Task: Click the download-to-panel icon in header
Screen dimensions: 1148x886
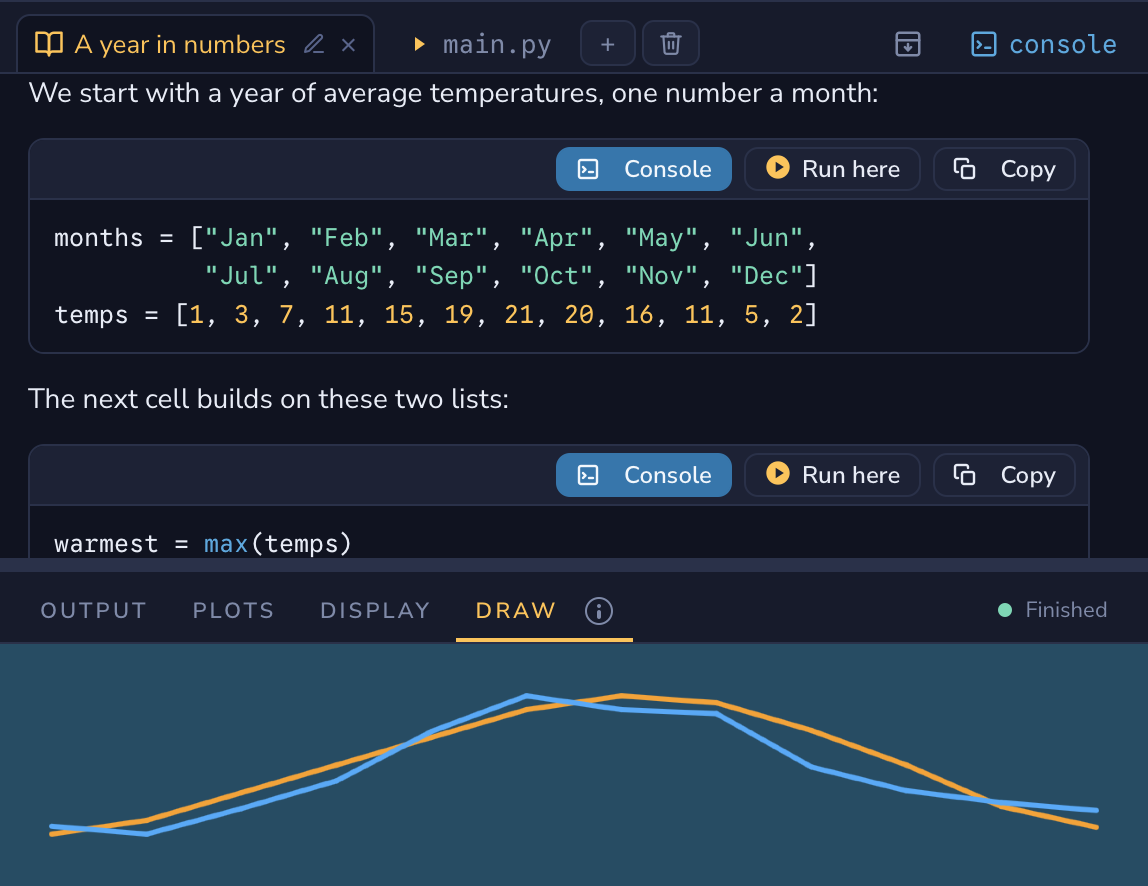Action: 908,44
